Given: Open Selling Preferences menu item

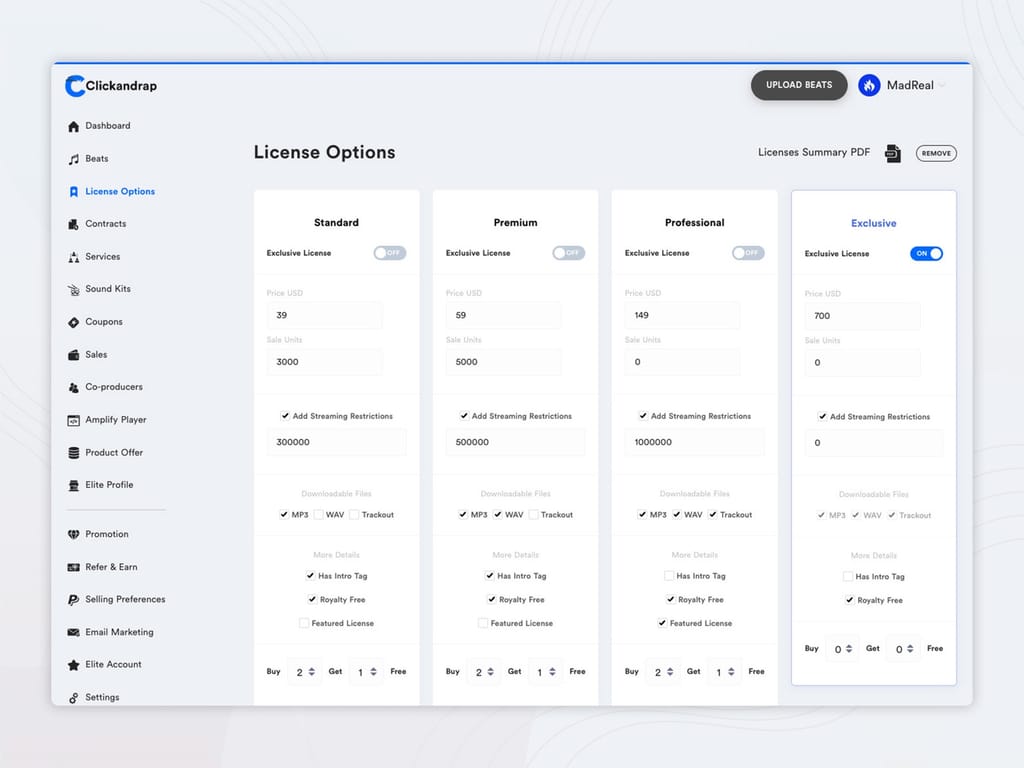Looking at the screenshot, I should click(x=125, y=600).
